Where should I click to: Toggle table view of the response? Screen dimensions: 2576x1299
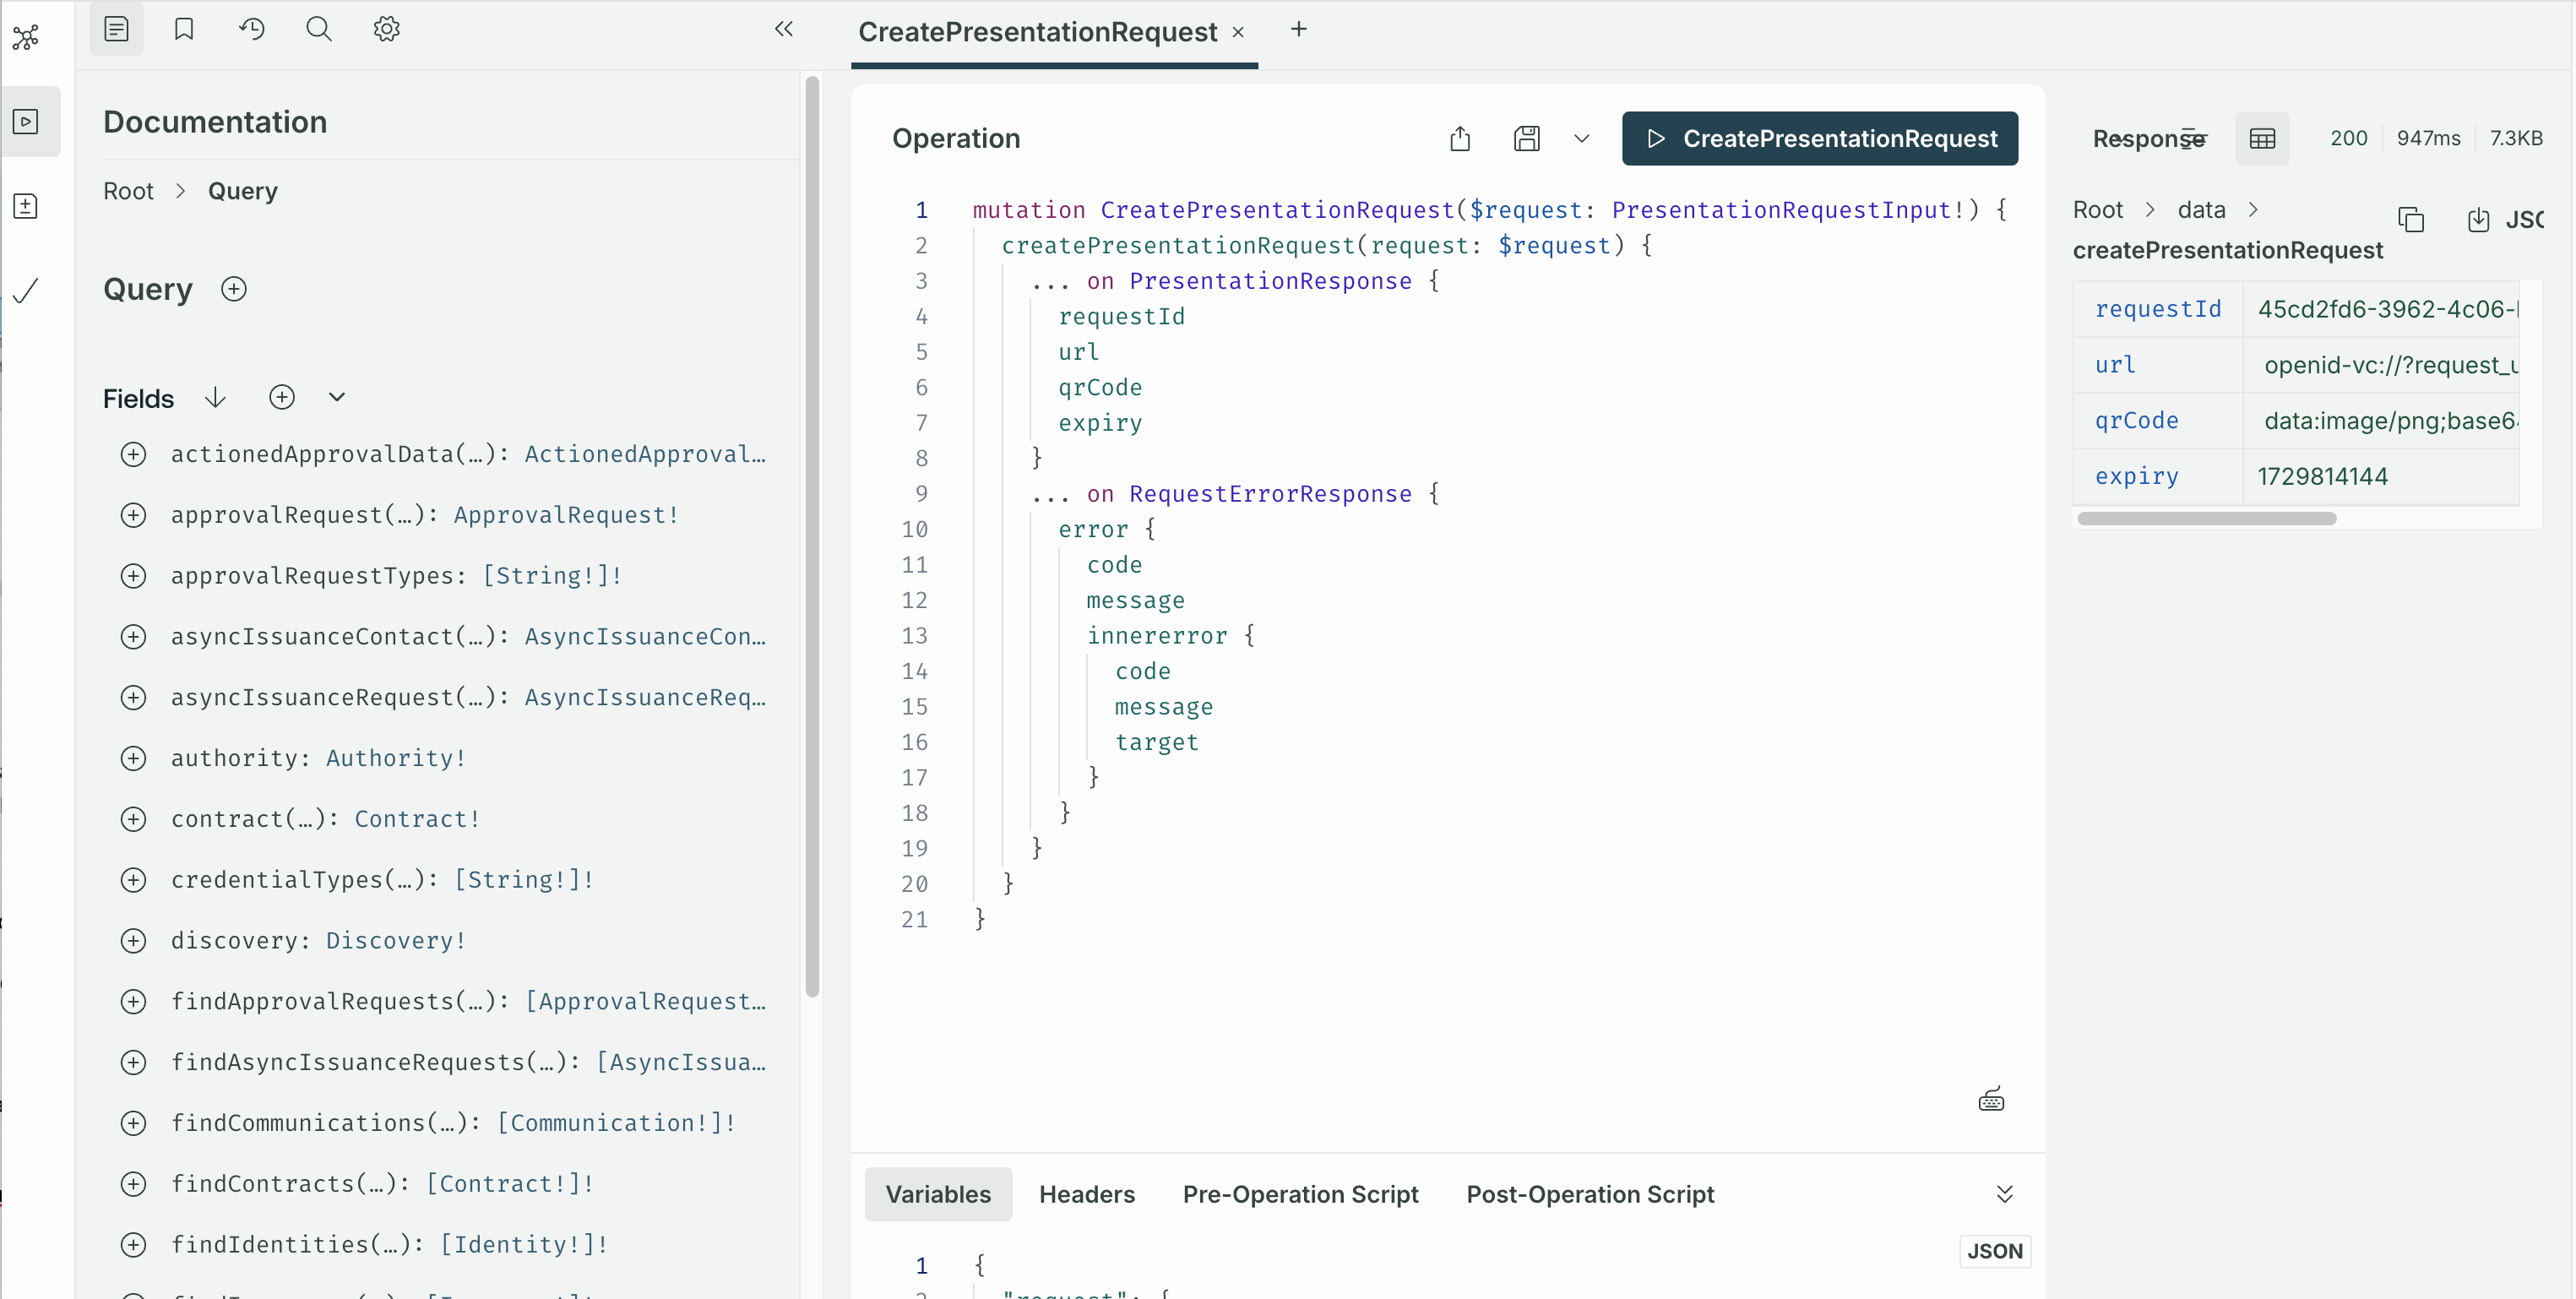point(2263,138)
